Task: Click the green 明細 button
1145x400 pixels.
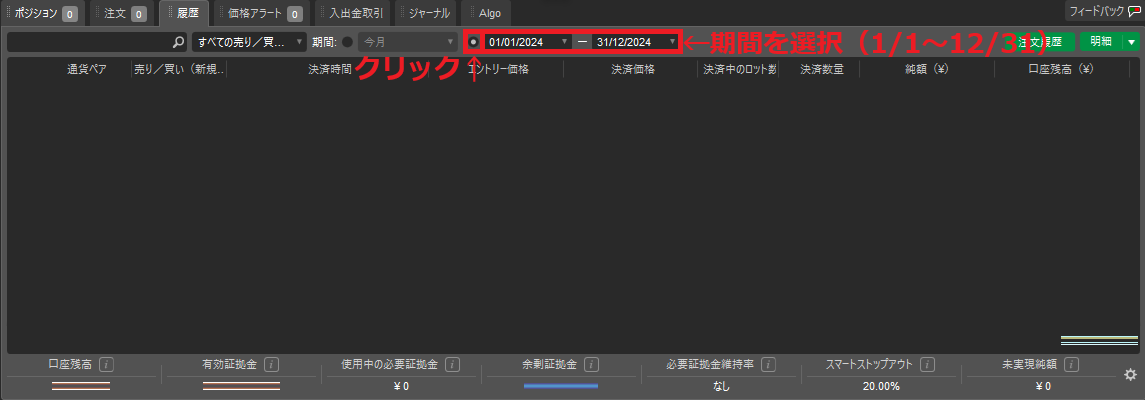Action: point(1101,42)
